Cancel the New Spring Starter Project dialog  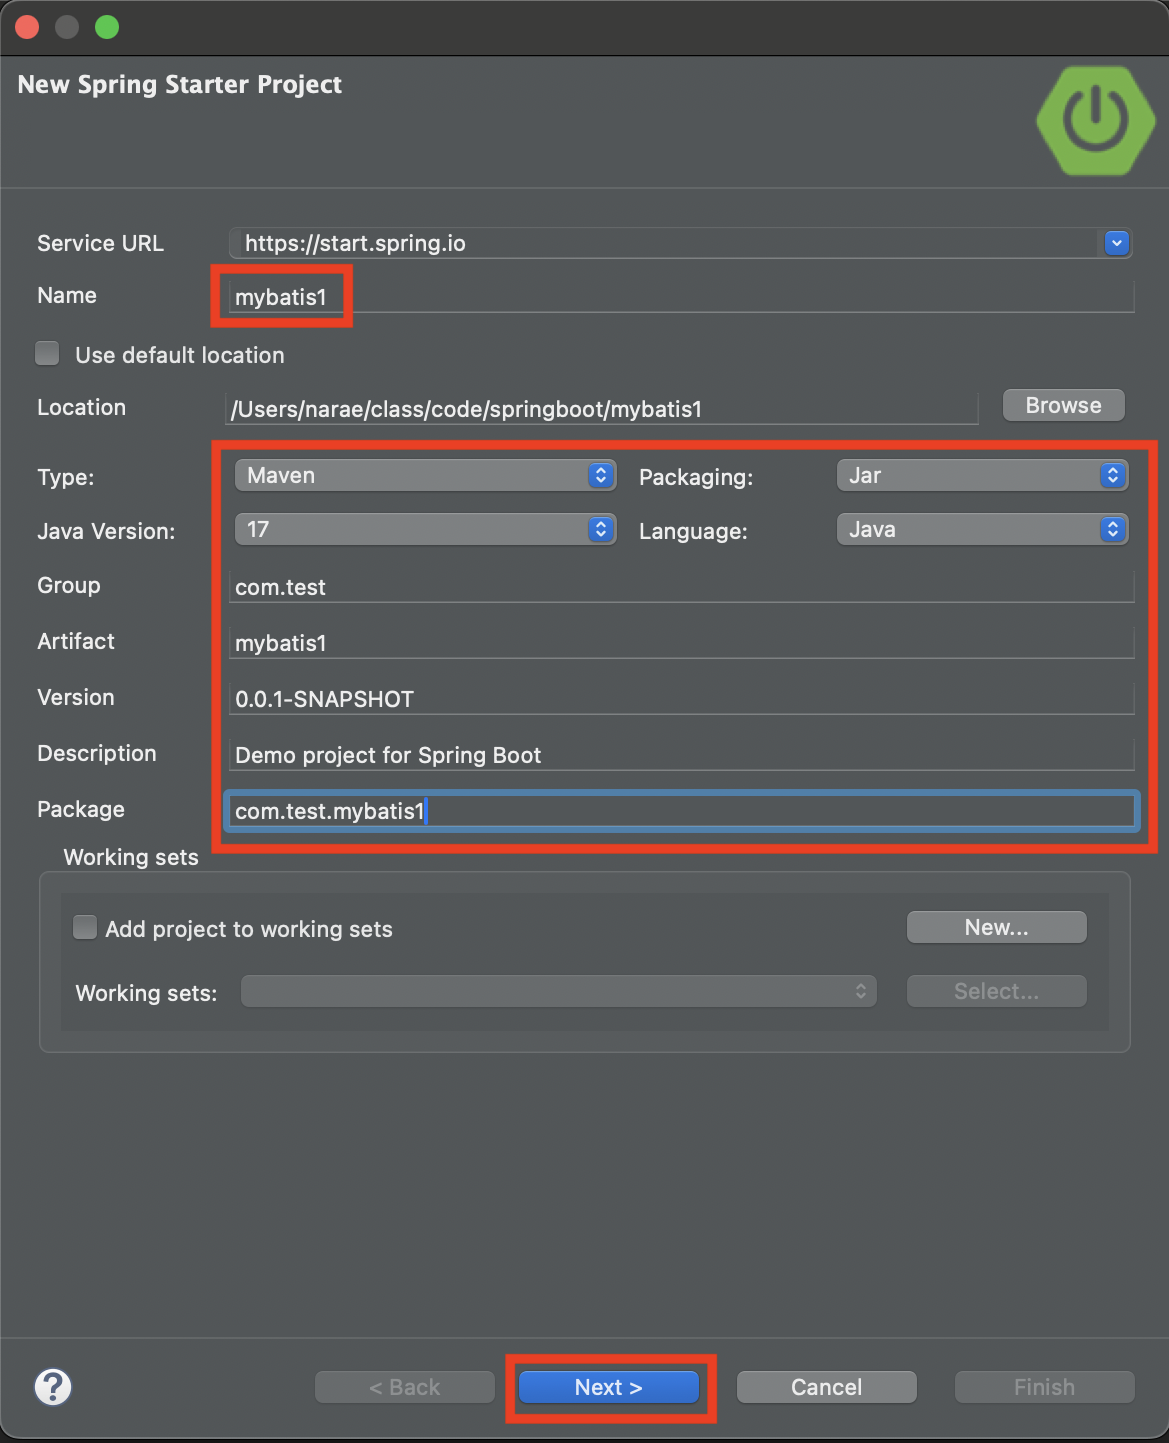pyautogui.click(x=826, y=1387)
